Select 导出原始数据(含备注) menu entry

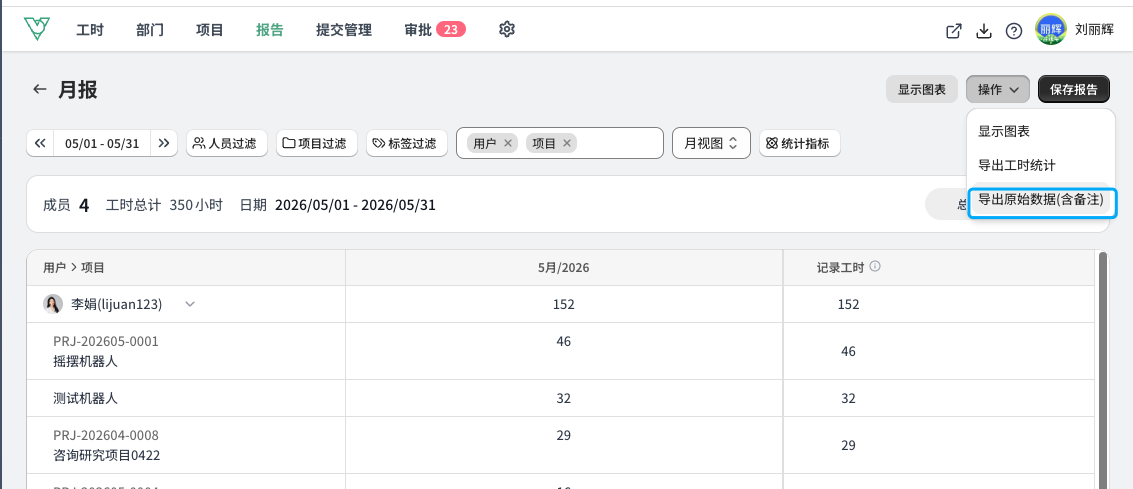pyautogui.click(x=1041, y=199)
